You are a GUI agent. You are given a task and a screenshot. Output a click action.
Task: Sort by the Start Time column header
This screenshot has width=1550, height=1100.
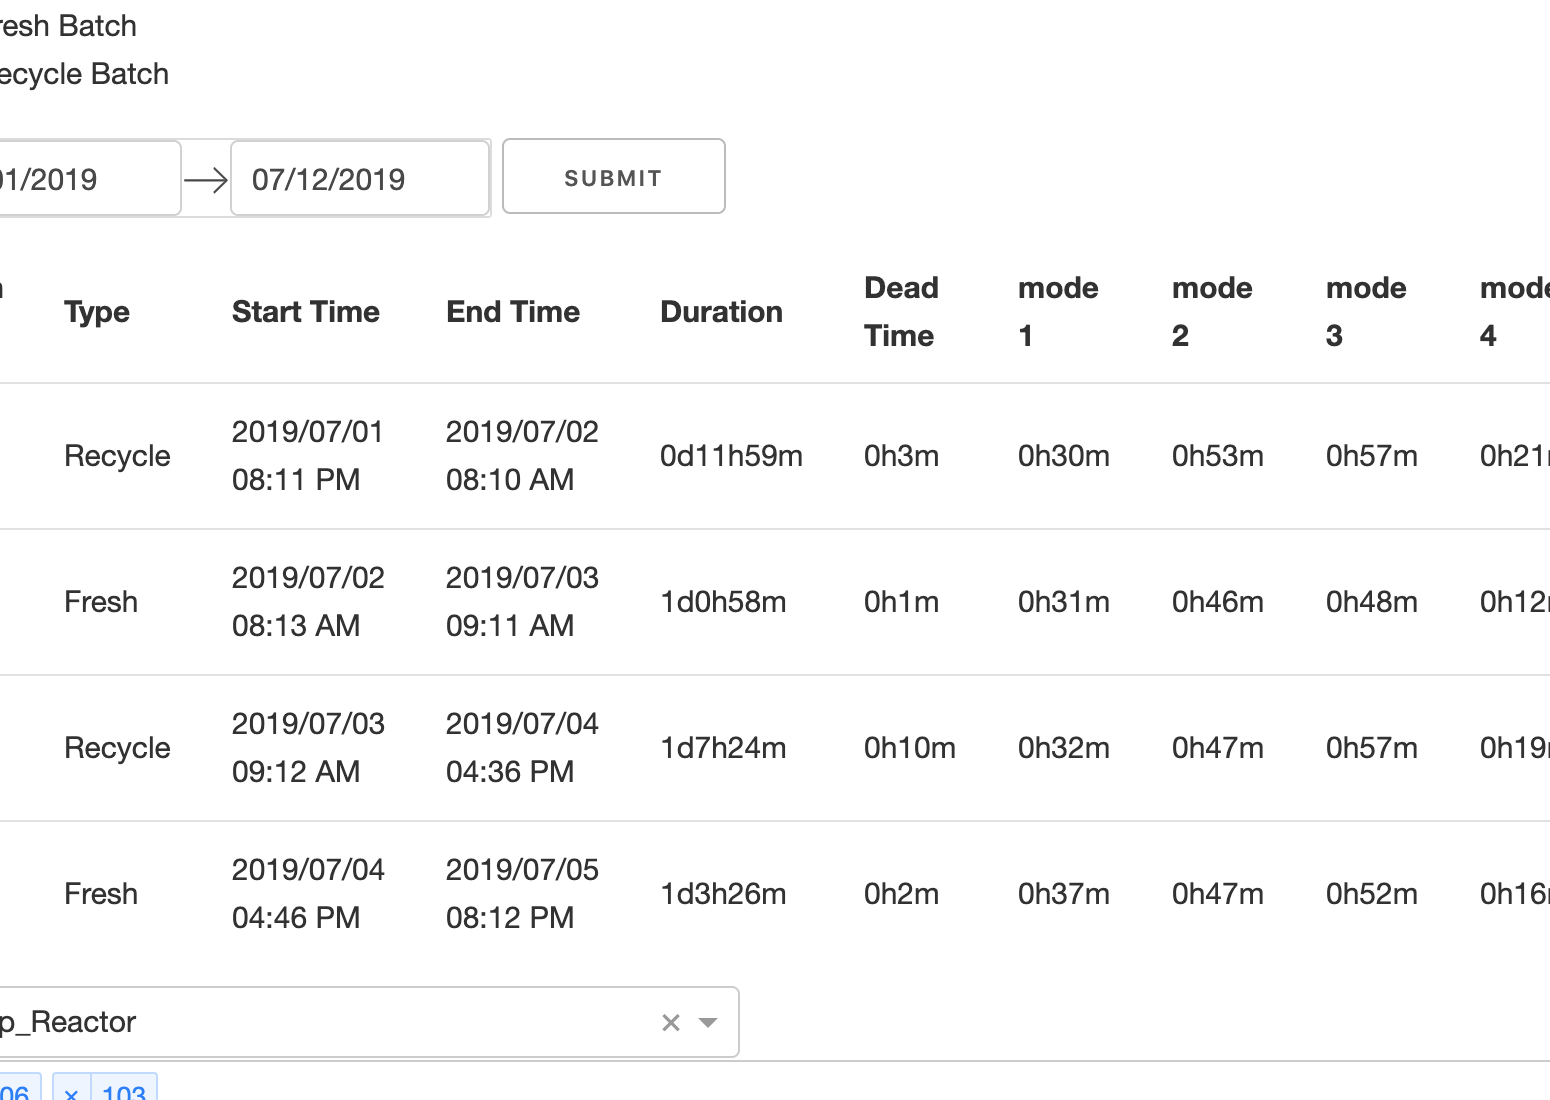coord(305,312)
